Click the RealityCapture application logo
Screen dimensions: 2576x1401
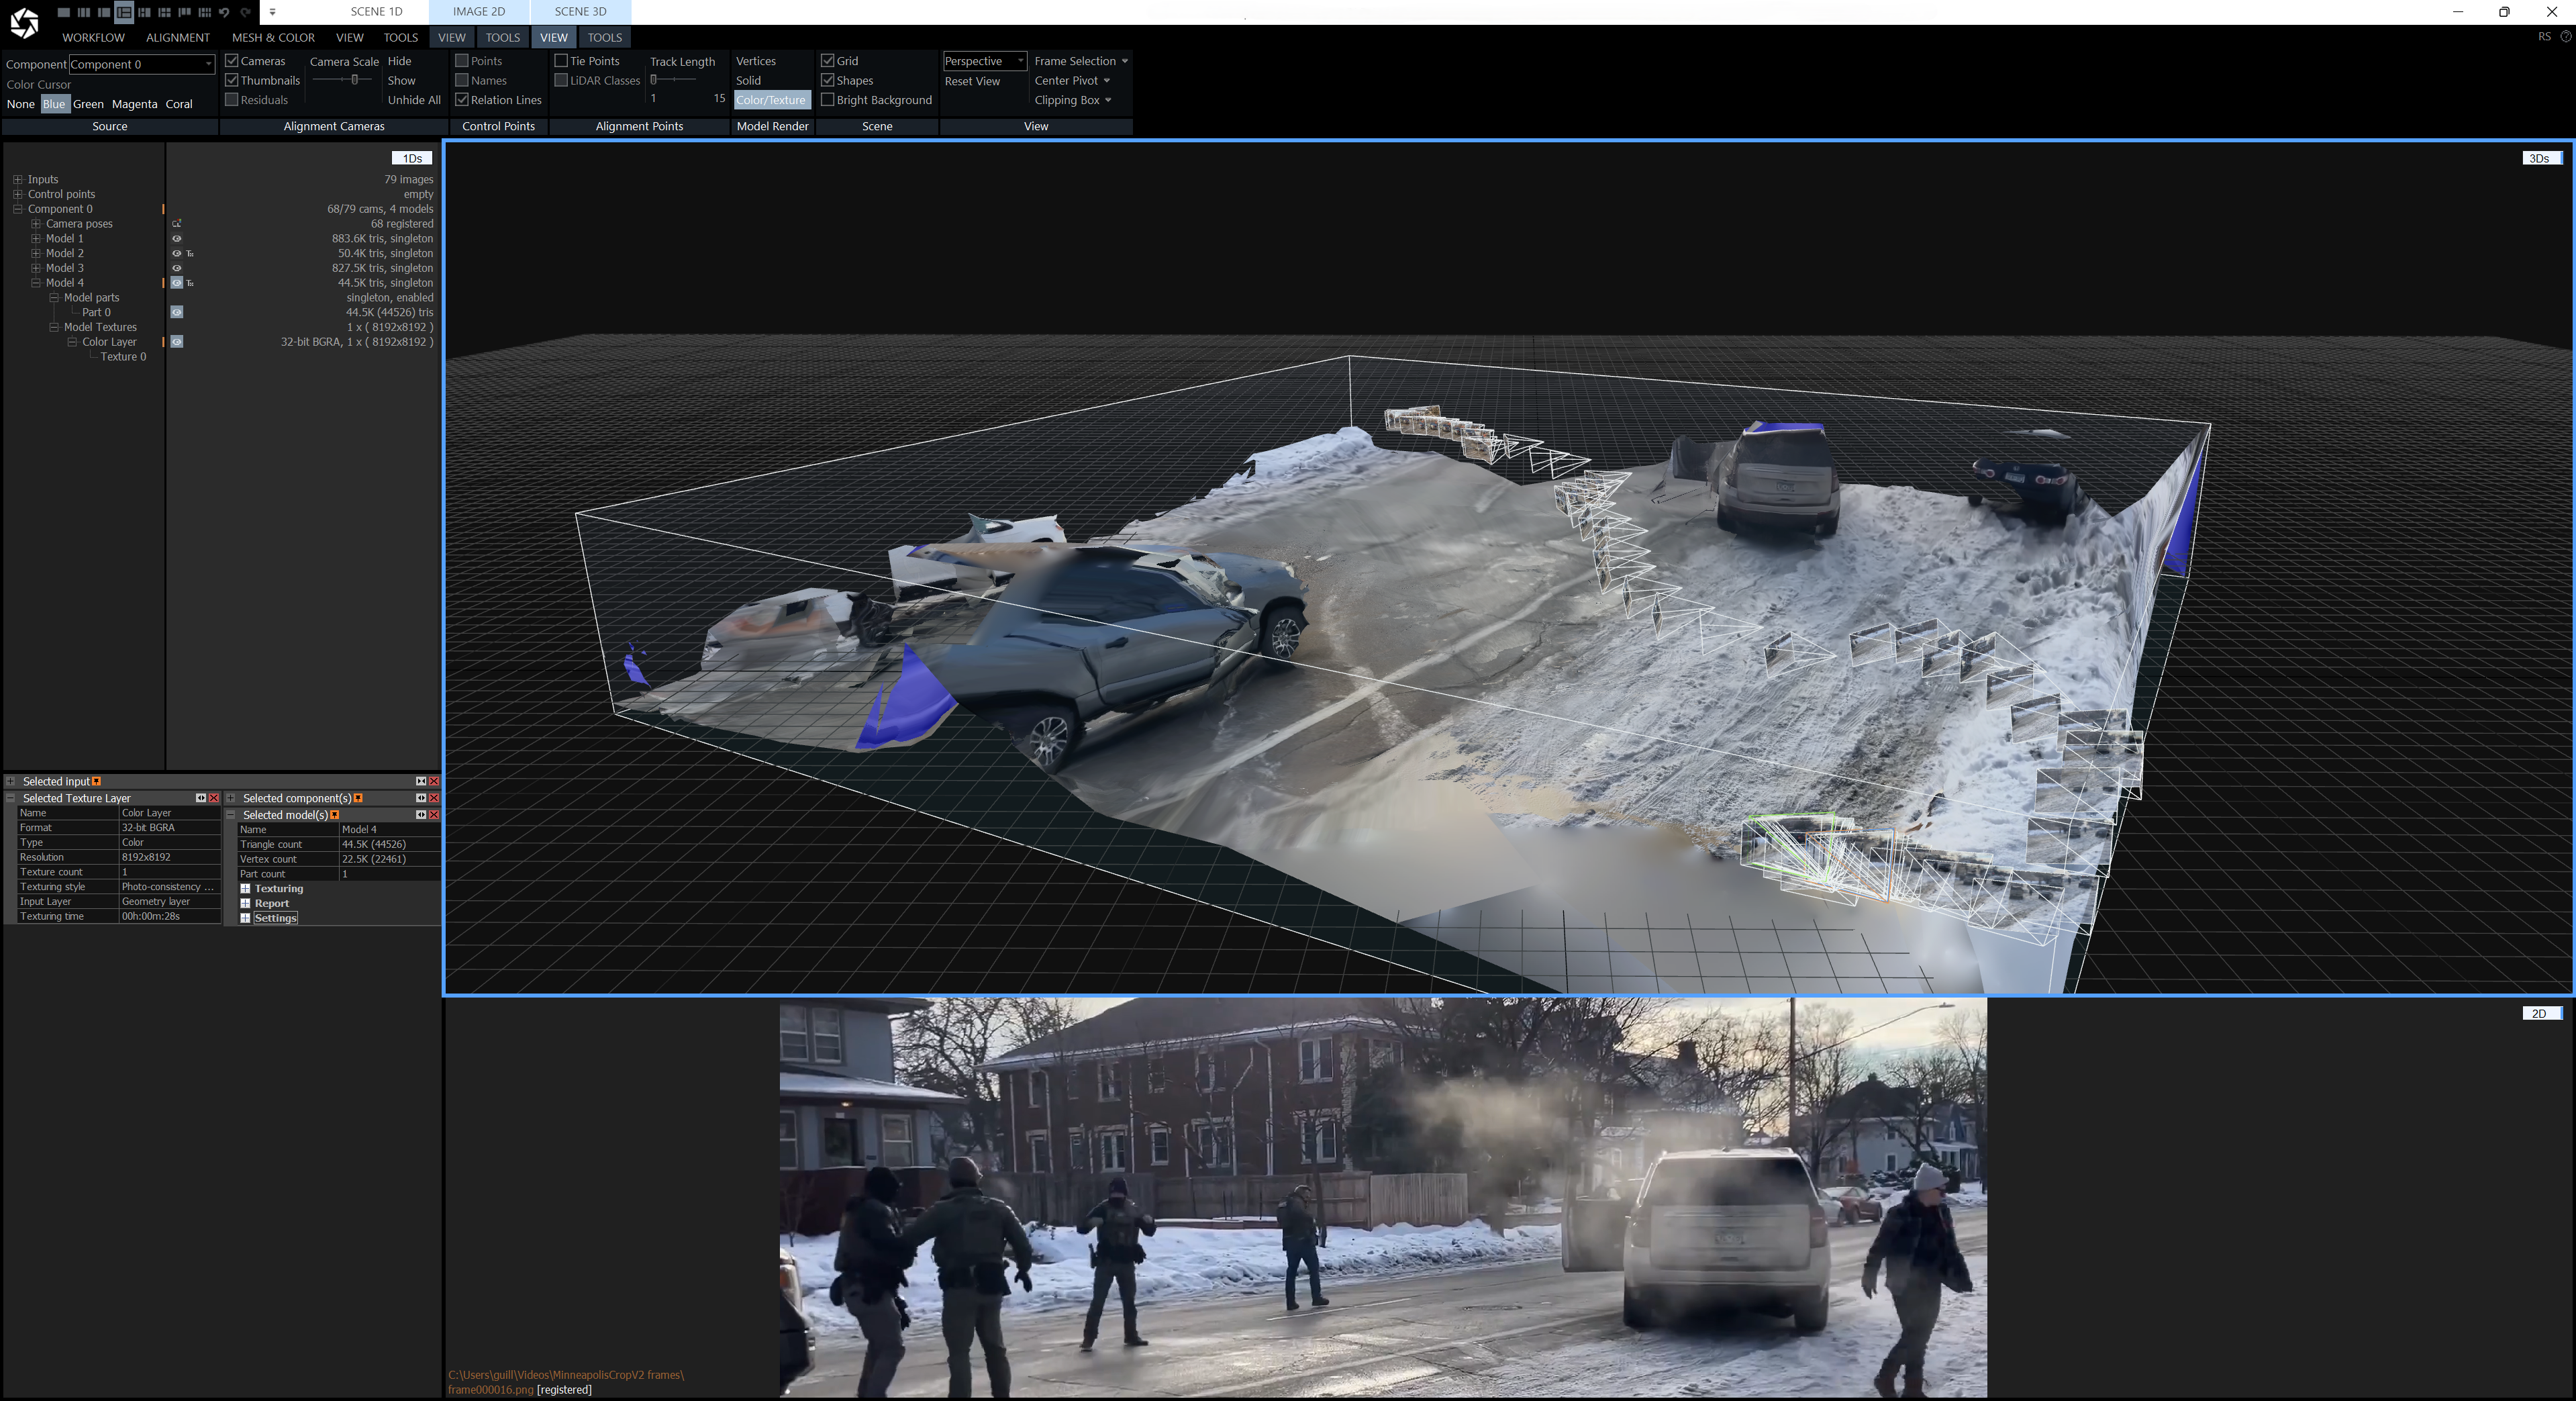point(24,22)
